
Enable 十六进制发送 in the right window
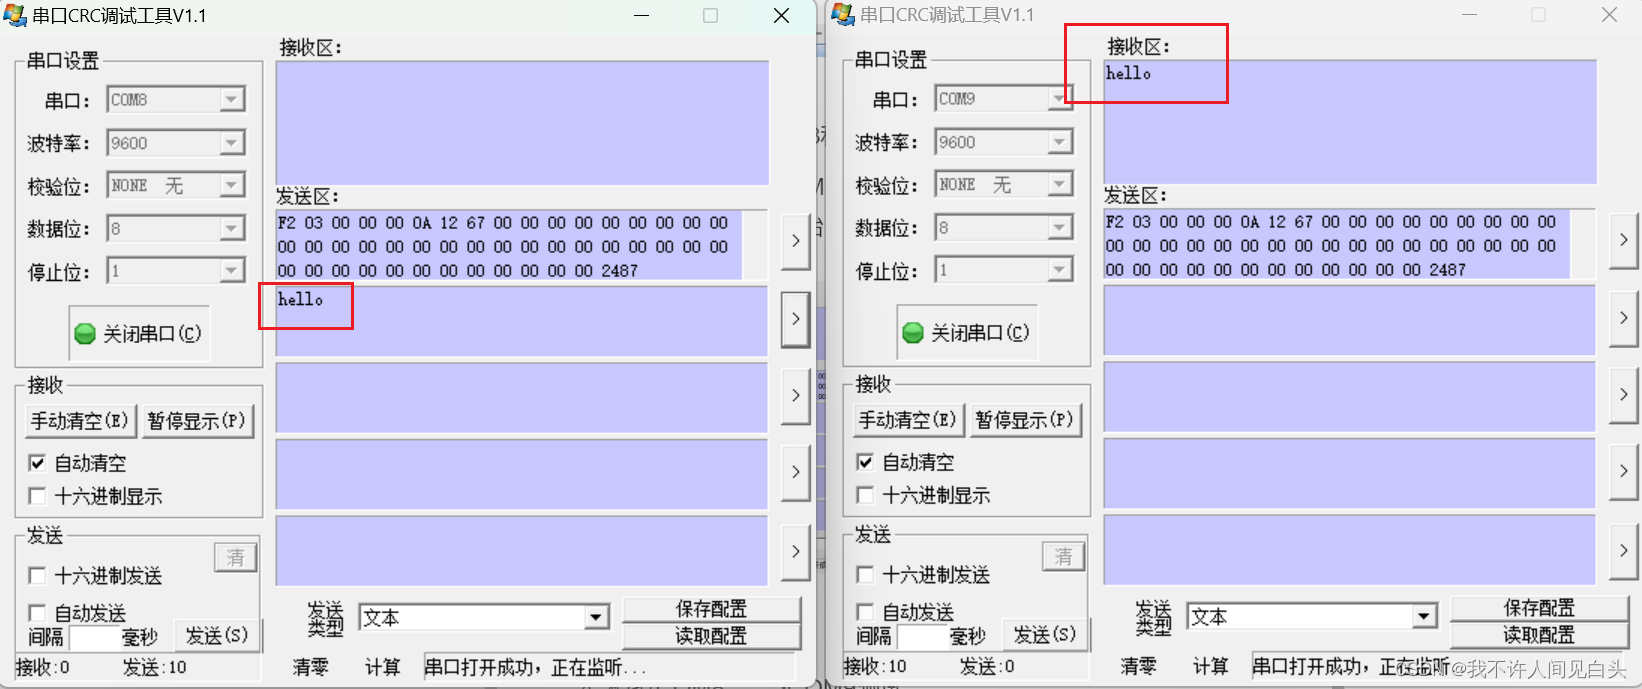pyautogui.click(x=865, y=575)
